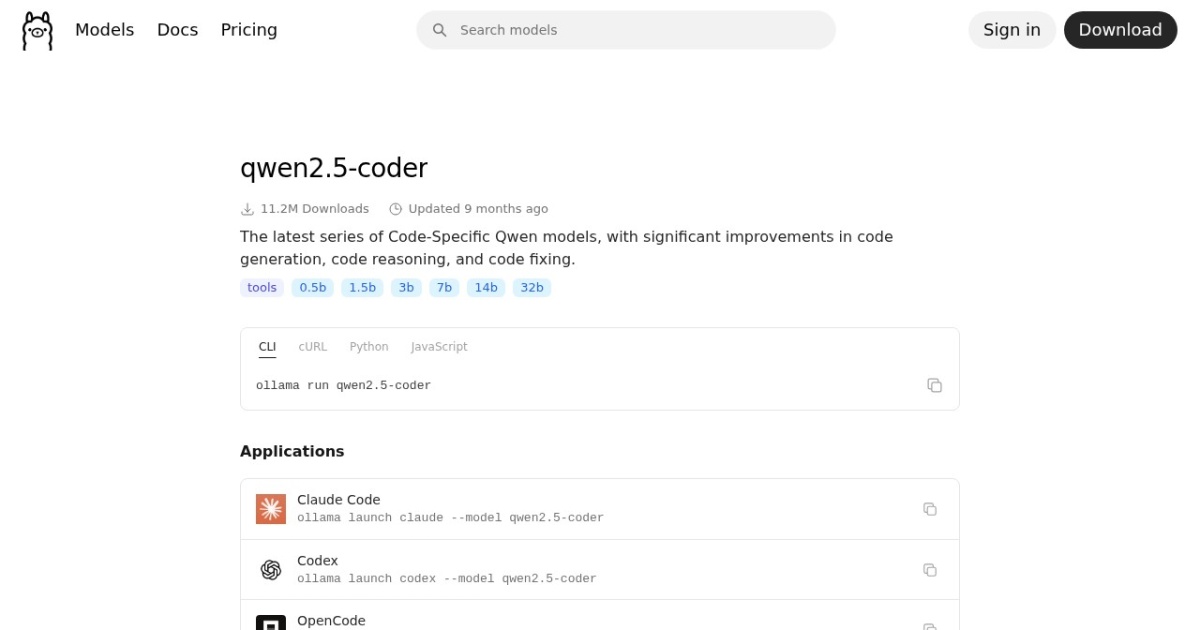The width and height of the screenshot is (1200, 630).
Task: Click the Ollama llama logo
Action: coord(37,30)
